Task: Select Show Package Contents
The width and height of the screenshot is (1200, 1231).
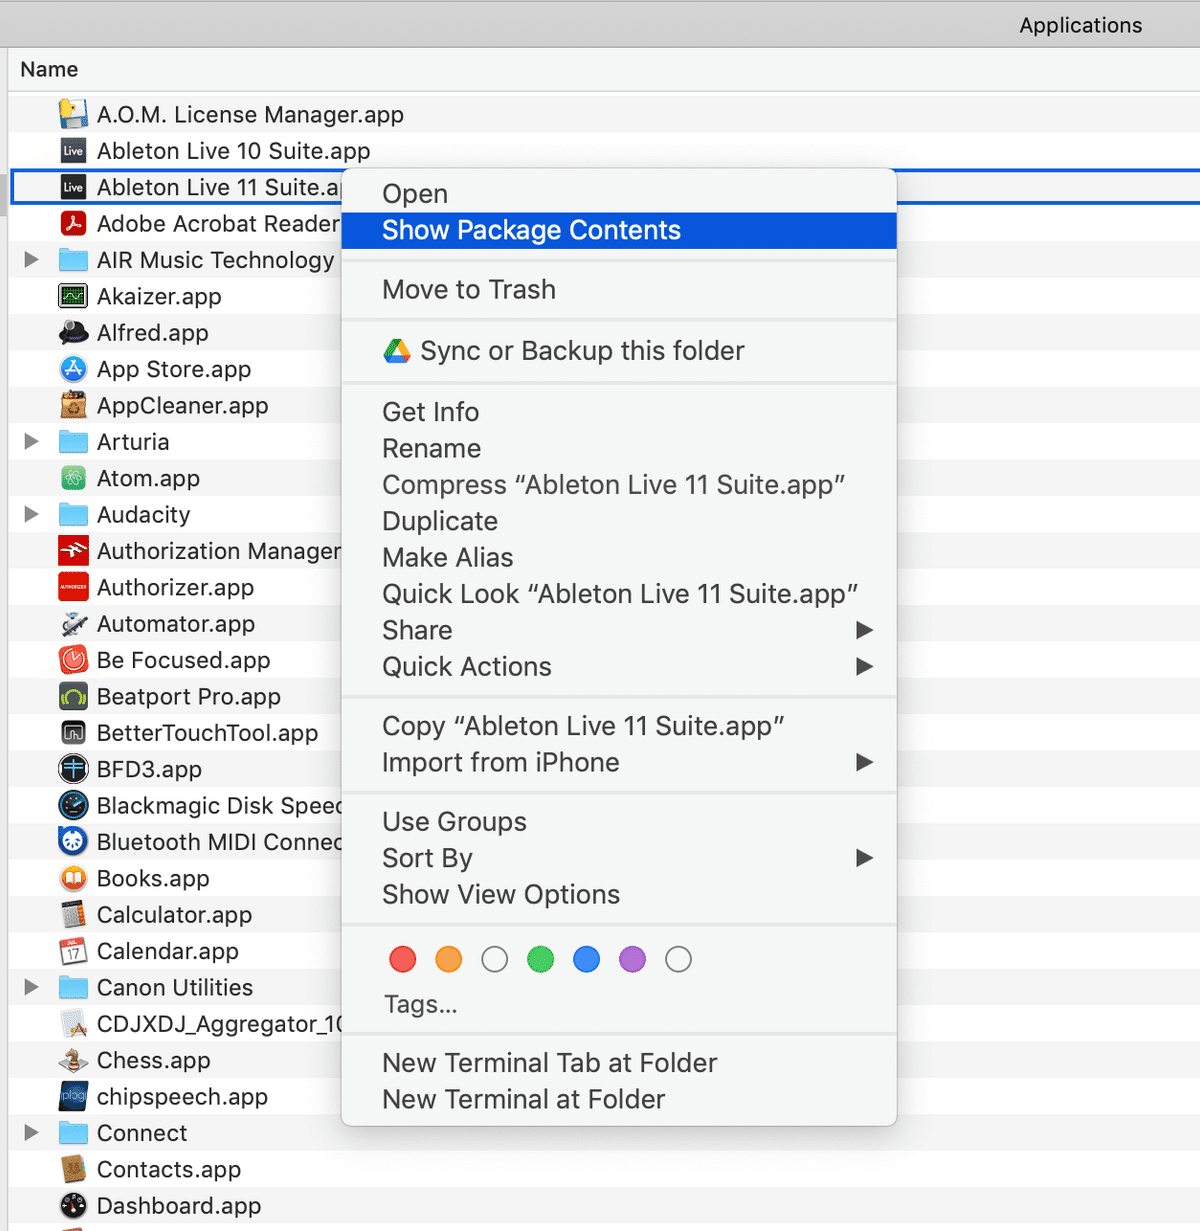Action: 619,230
